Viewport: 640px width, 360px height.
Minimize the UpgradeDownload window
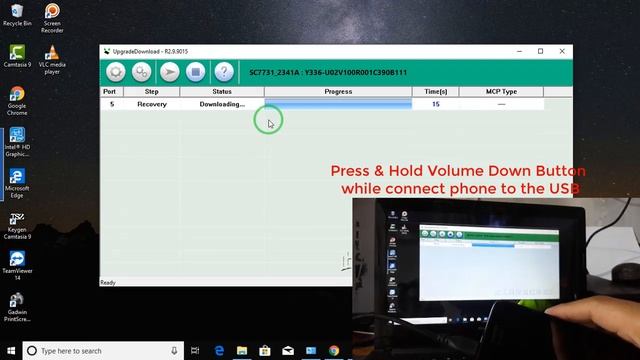[519, 51]
